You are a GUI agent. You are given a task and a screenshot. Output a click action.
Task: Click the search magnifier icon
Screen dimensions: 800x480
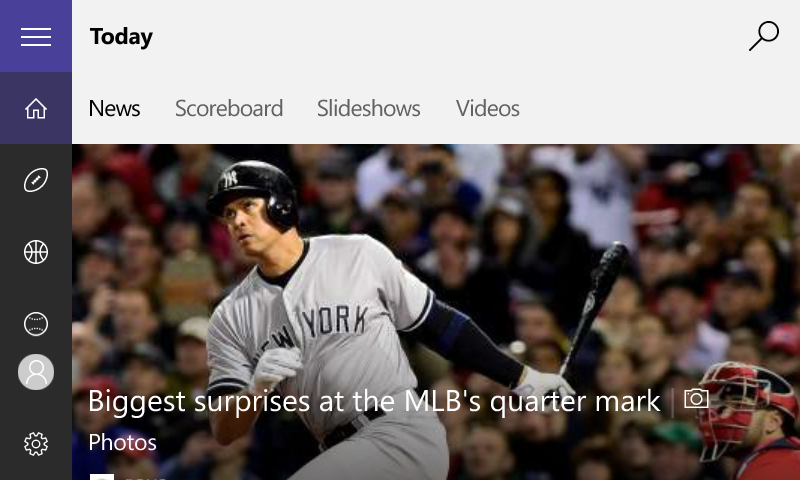click(764, 36)
